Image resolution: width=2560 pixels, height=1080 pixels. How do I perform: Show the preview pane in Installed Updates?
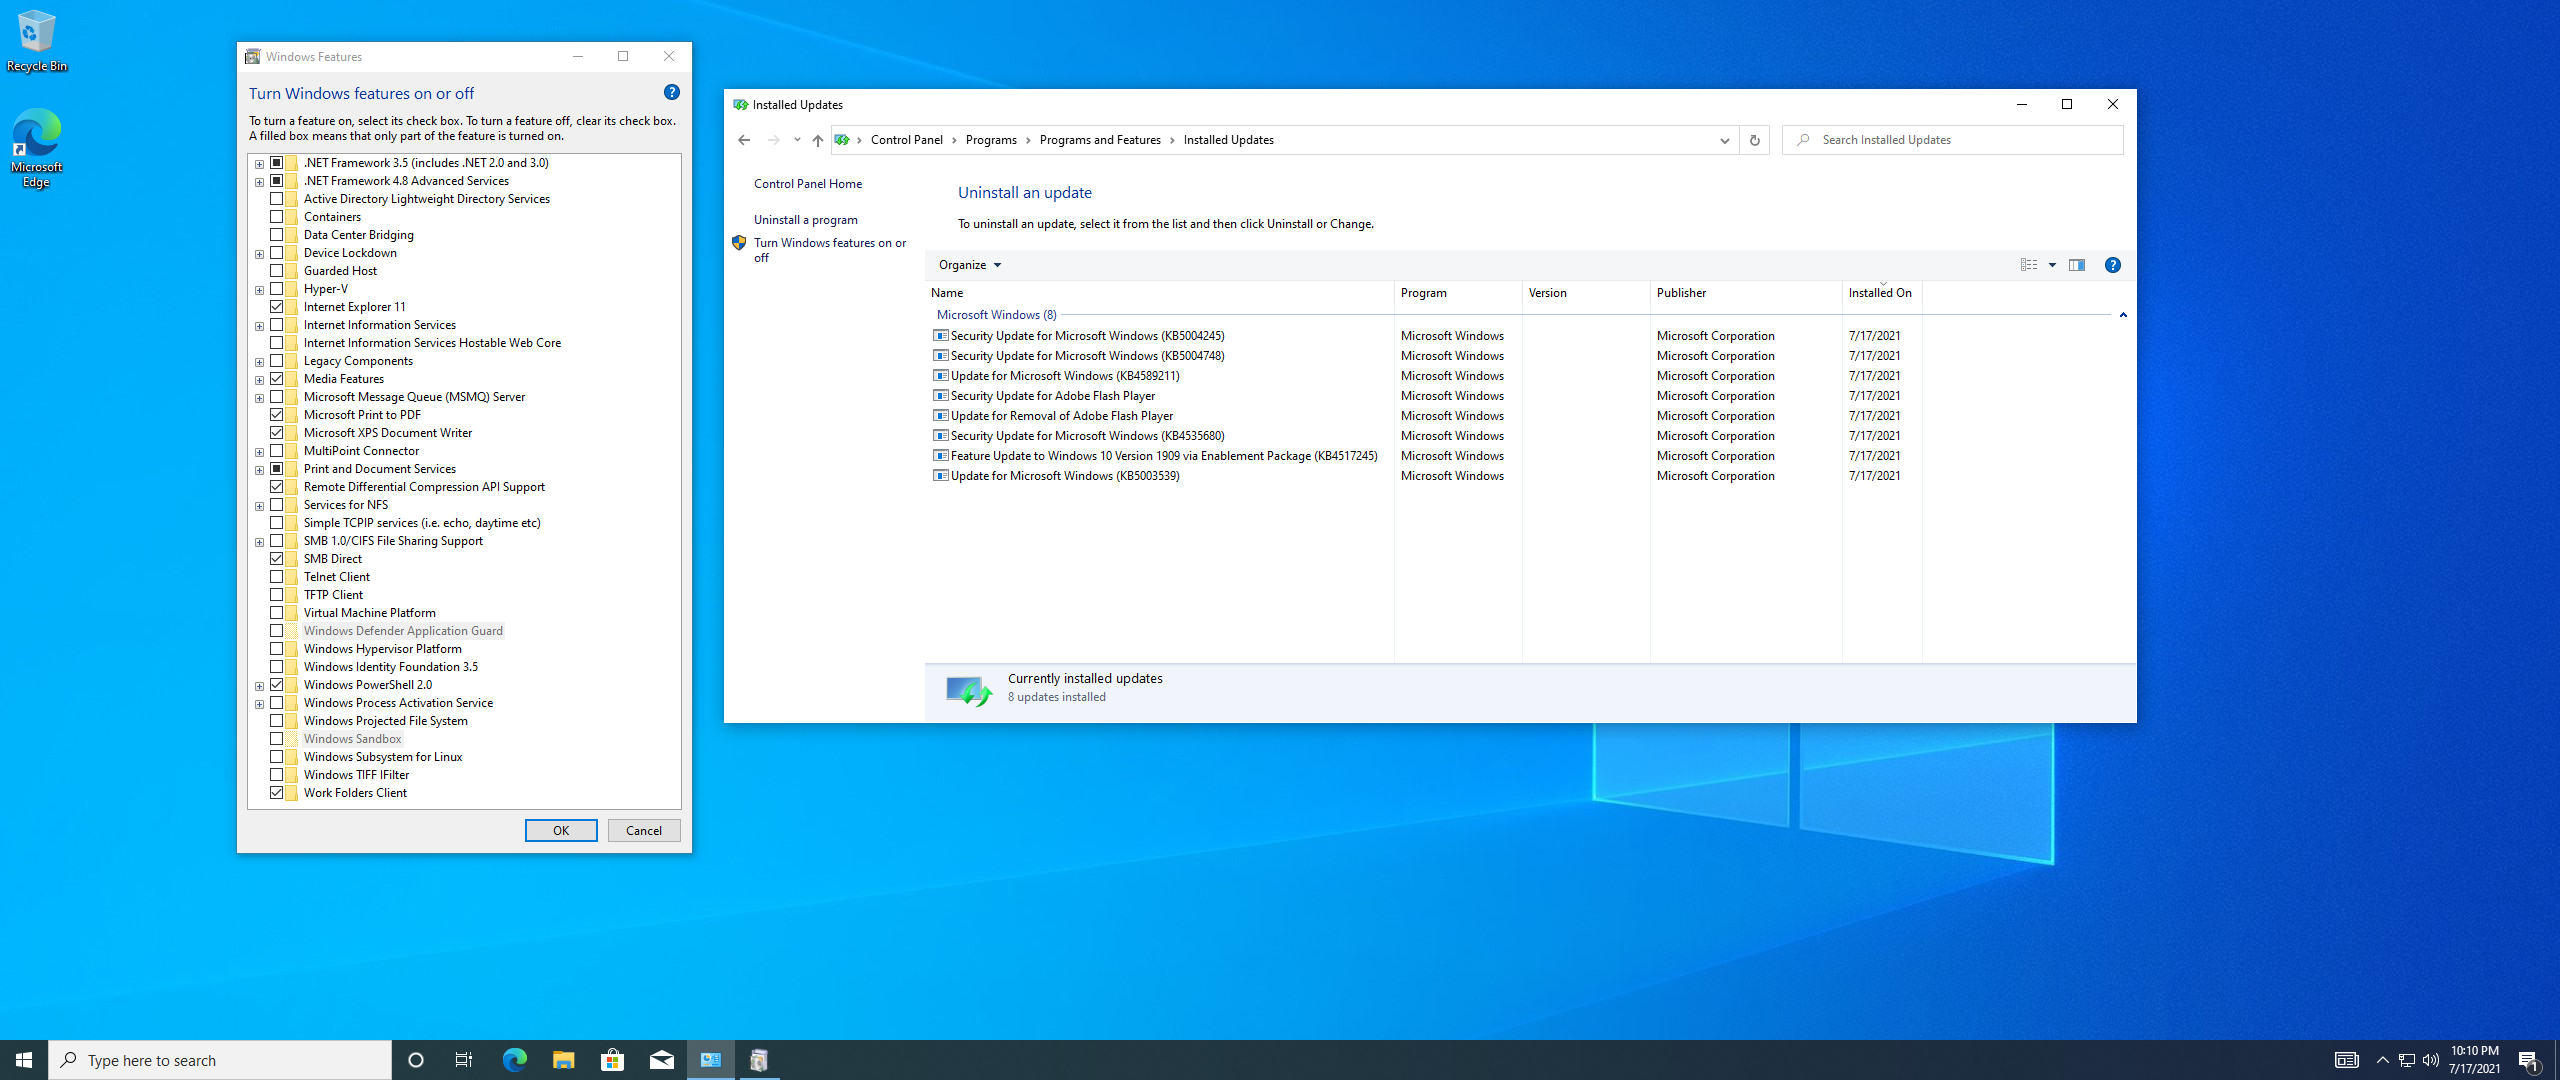(x=2077, y=265)
